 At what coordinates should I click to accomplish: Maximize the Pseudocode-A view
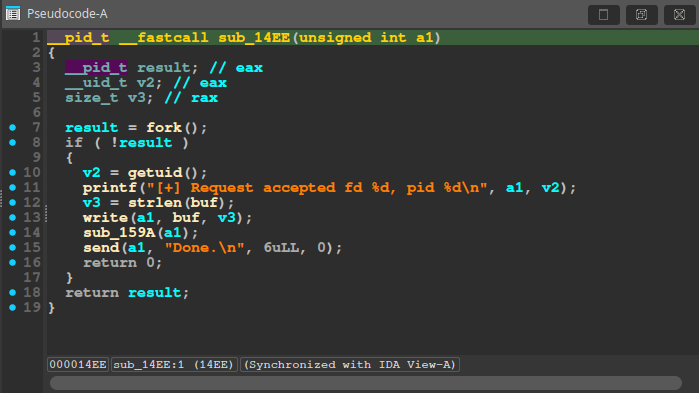pyautogui.click(x=604, y=15)
